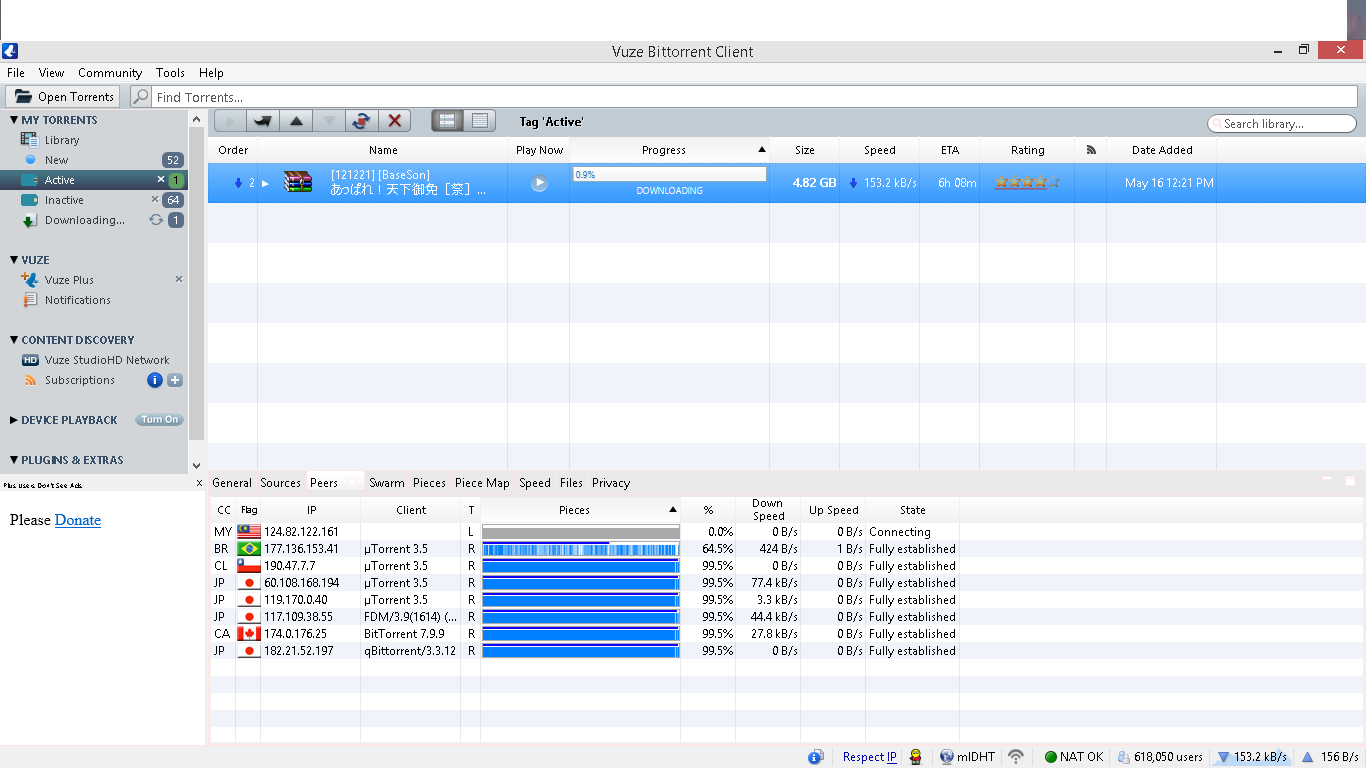
Task: Click the mIDHT globe status icon
Action: click(x=946, y=757)
